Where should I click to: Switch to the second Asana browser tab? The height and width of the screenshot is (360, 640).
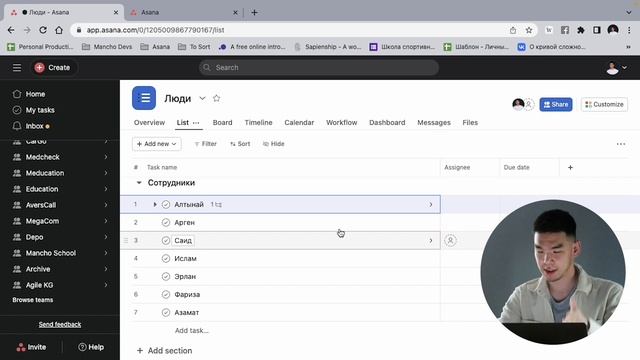click(184, 12)
